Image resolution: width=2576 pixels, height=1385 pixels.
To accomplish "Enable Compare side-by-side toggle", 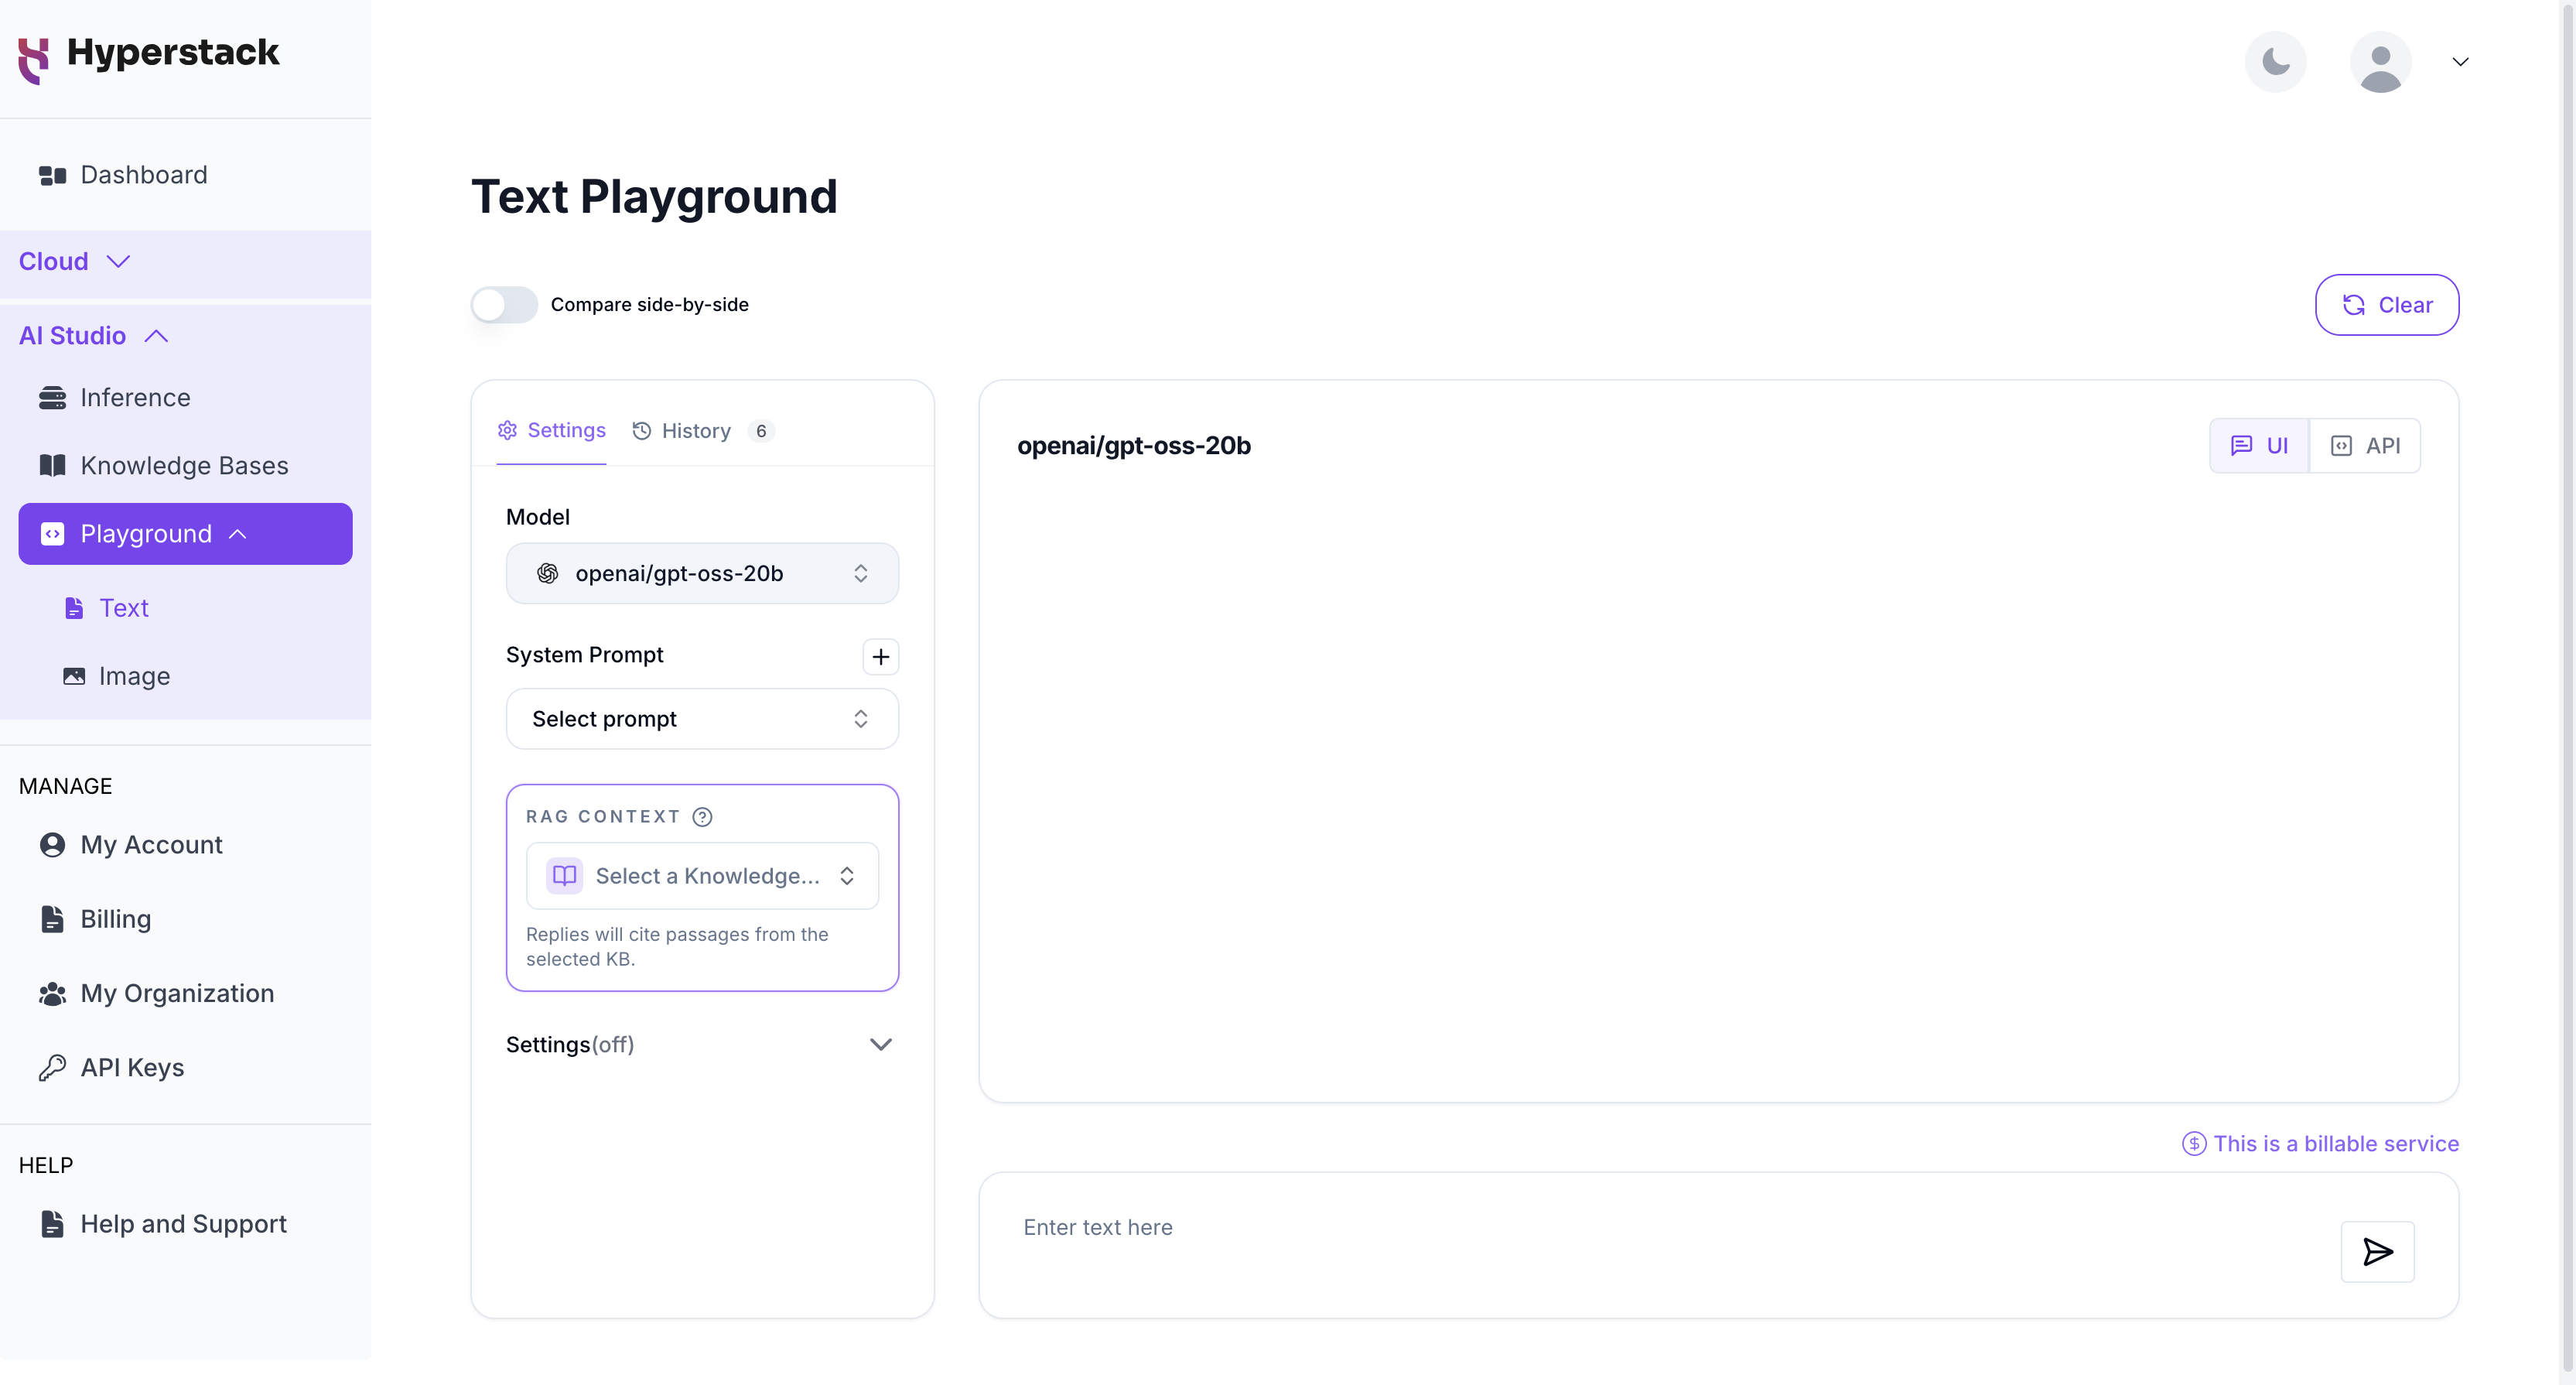I will pyautogui.click(x=504, y=305).
